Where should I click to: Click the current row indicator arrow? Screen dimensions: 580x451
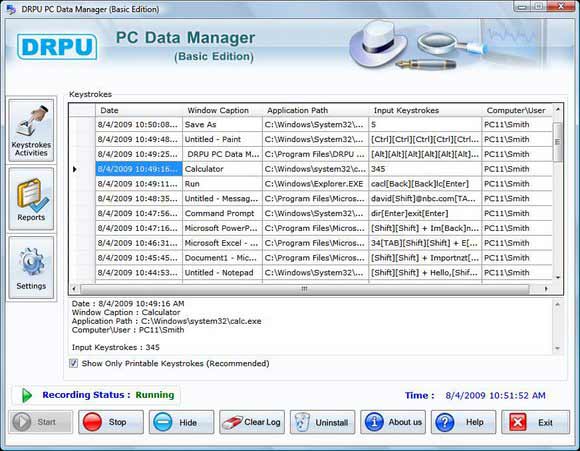(75, 169)
